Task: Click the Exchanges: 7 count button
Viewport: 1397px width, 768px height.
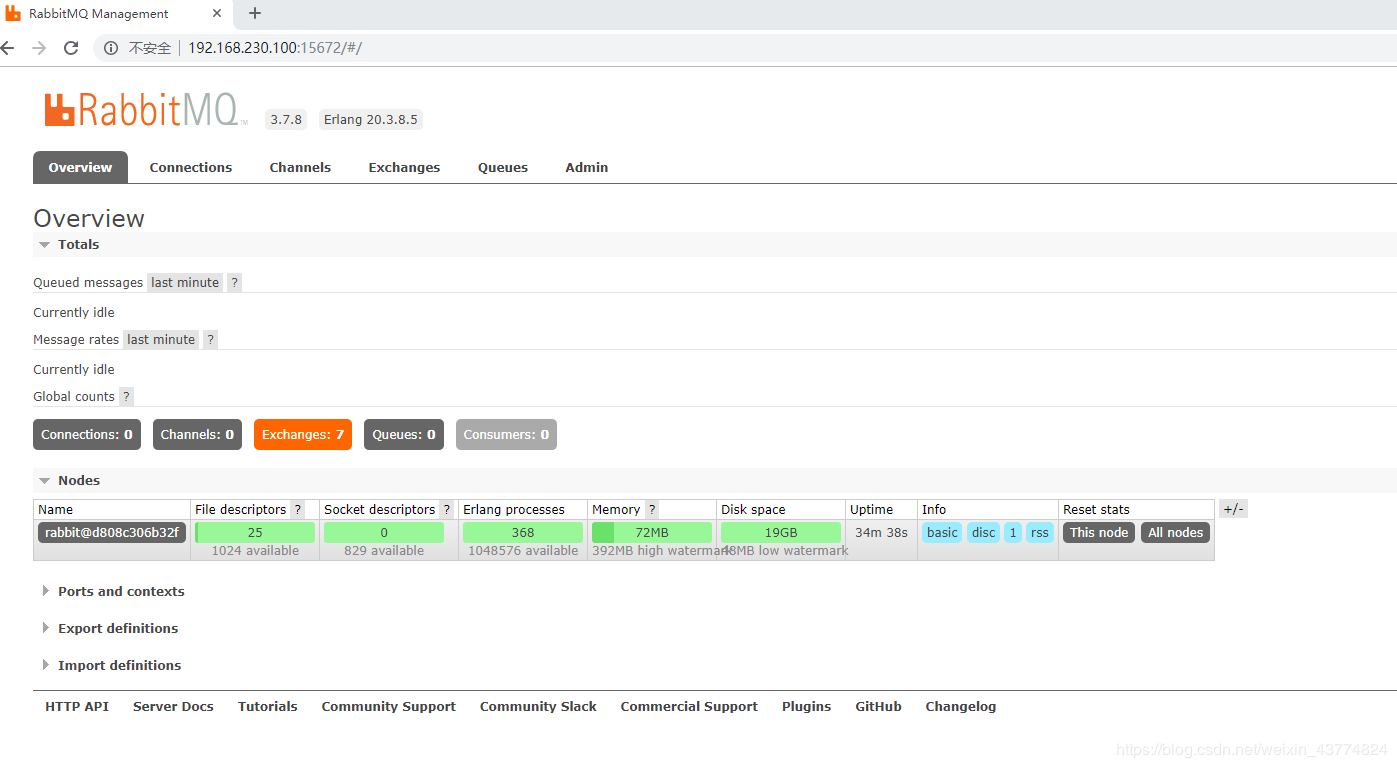Action: pos(303,435)
